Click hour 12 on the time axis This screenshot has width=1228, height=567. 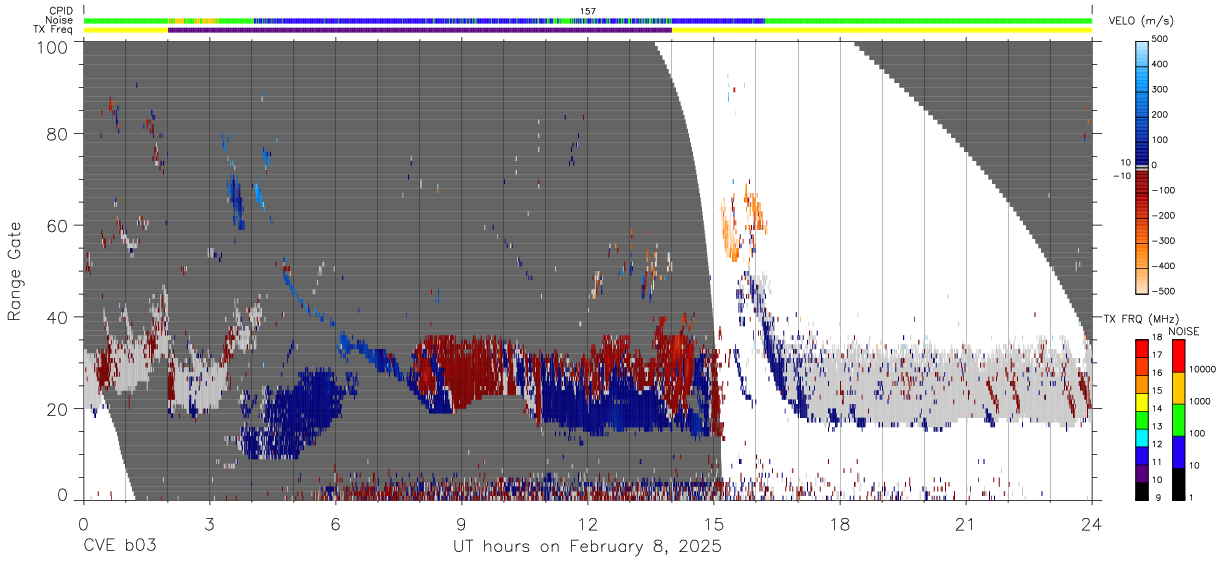coord(587,525)
